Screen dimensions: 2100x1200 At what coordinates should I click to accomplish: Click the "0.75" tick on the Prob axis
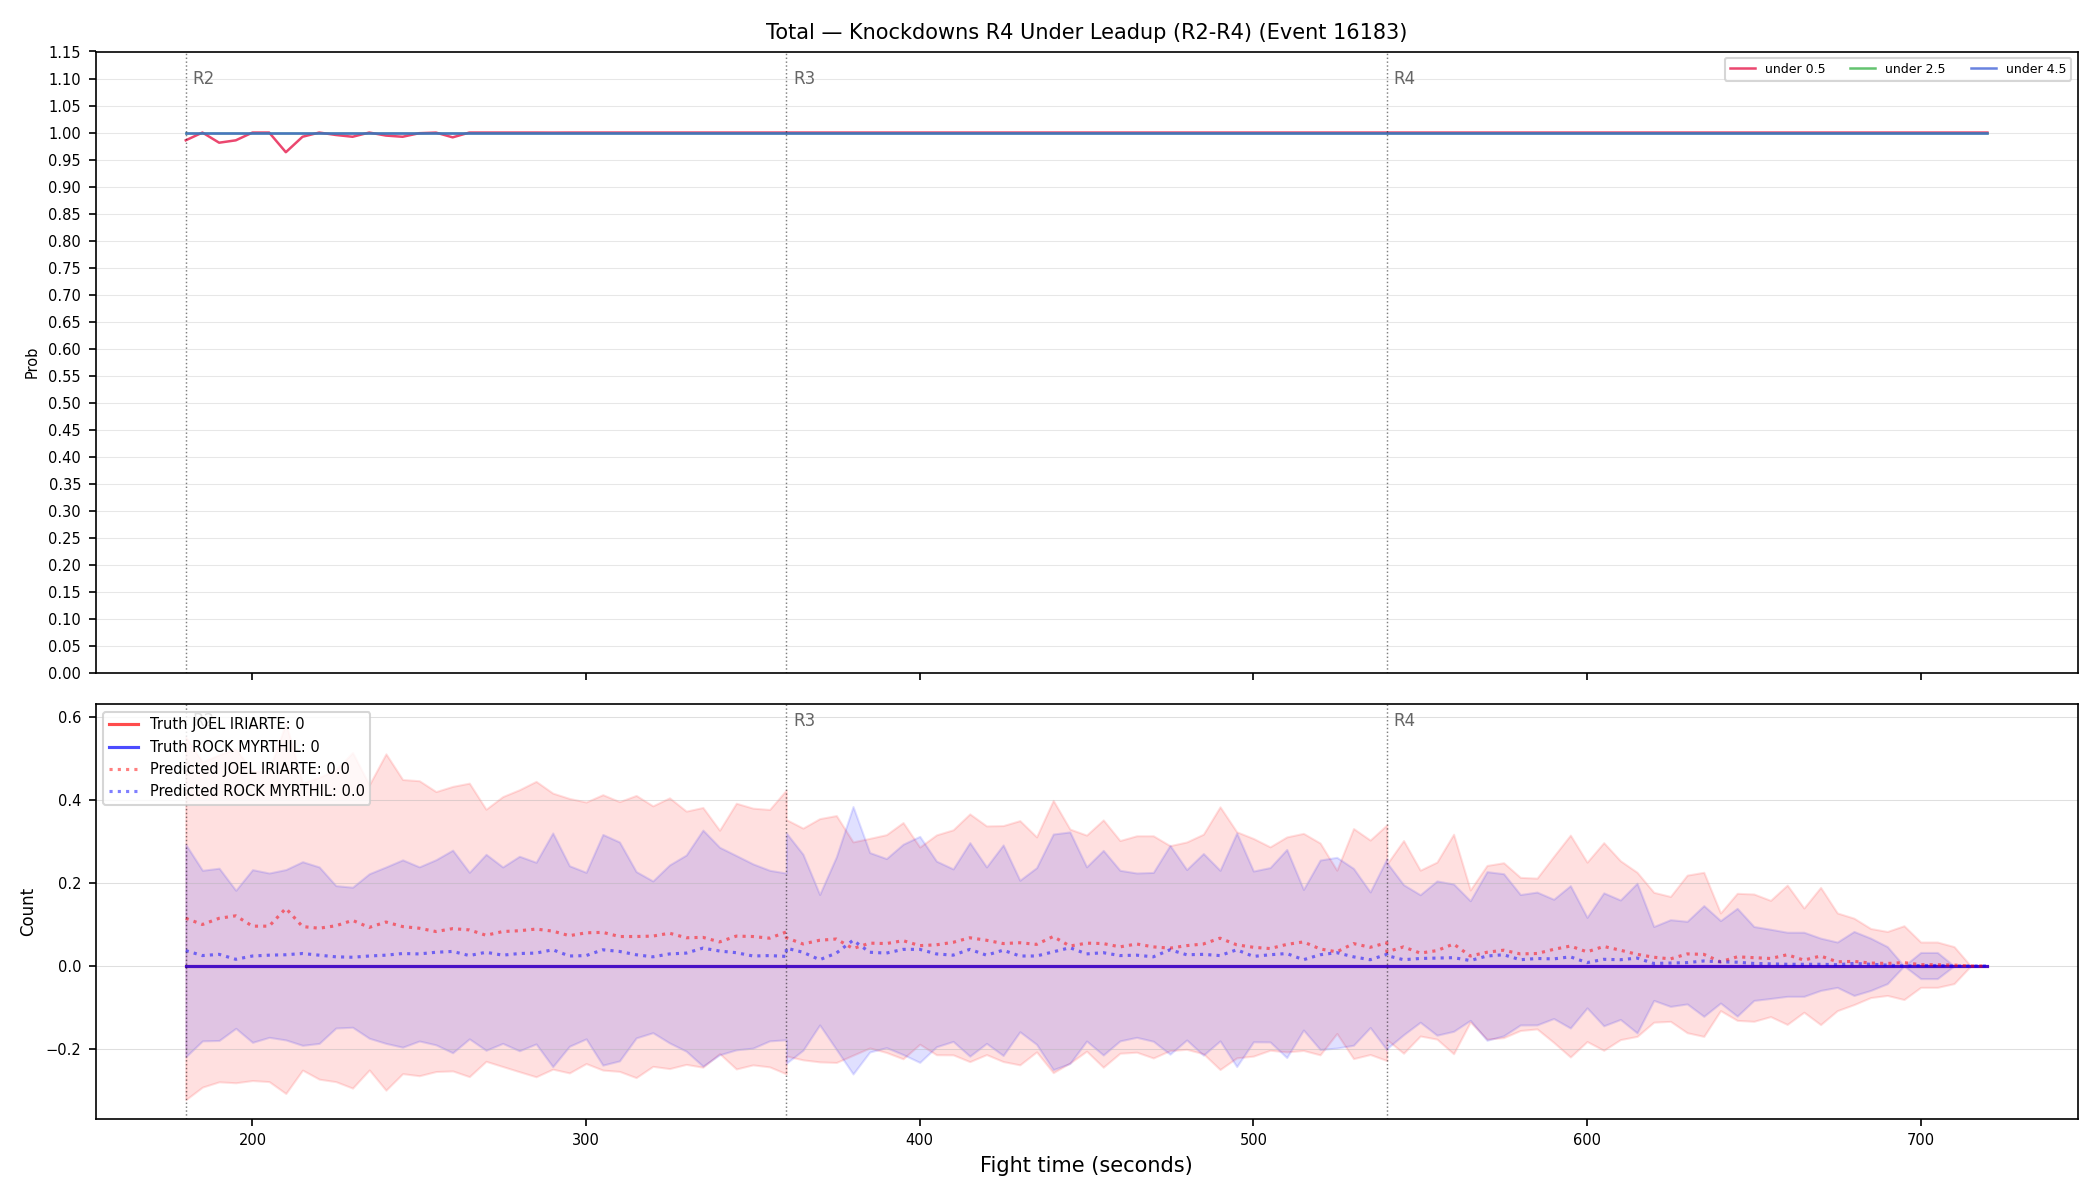tap(65, 269)
